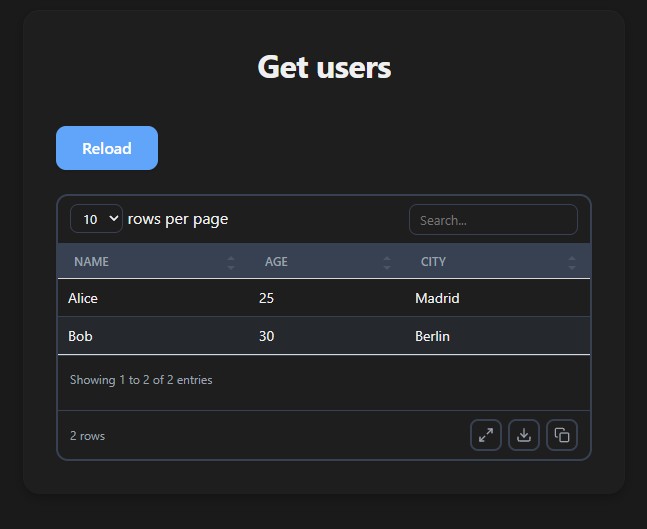Click the sort arrows in NAME column

231,262
